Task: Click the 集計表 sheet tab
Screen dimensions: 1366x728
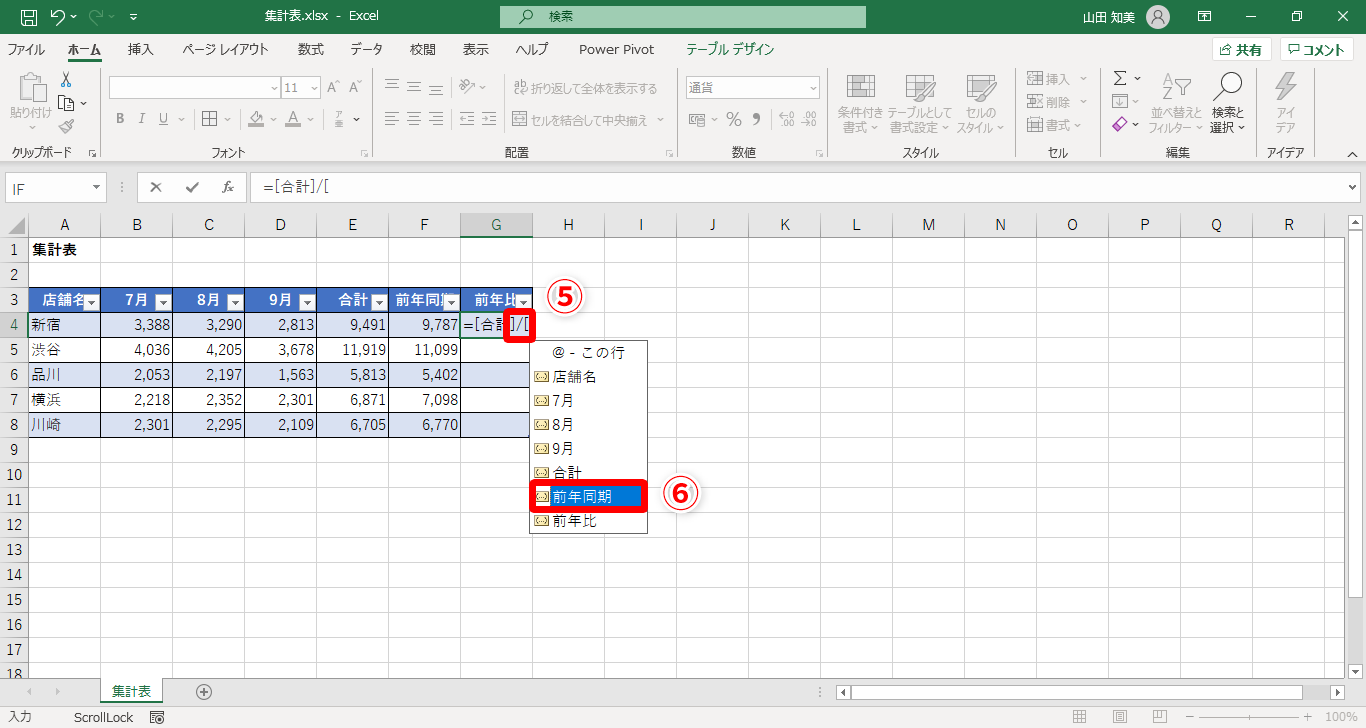Action: [131, 691]
